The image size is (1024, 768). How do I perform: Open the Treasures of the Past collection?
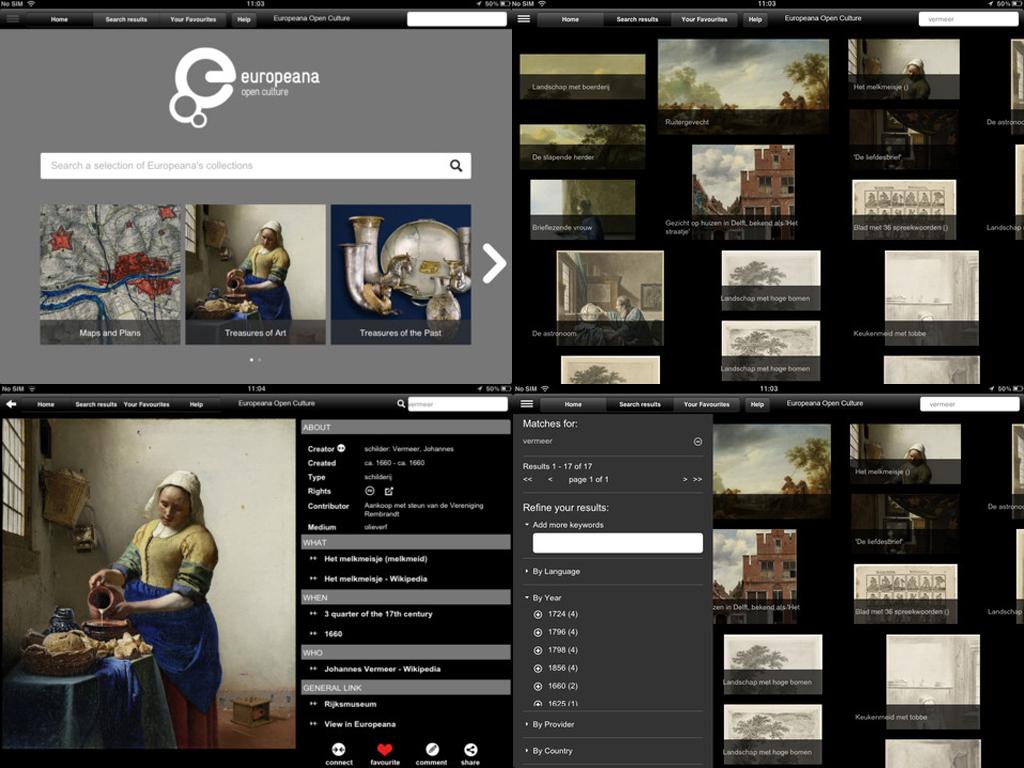click(400, 274)
